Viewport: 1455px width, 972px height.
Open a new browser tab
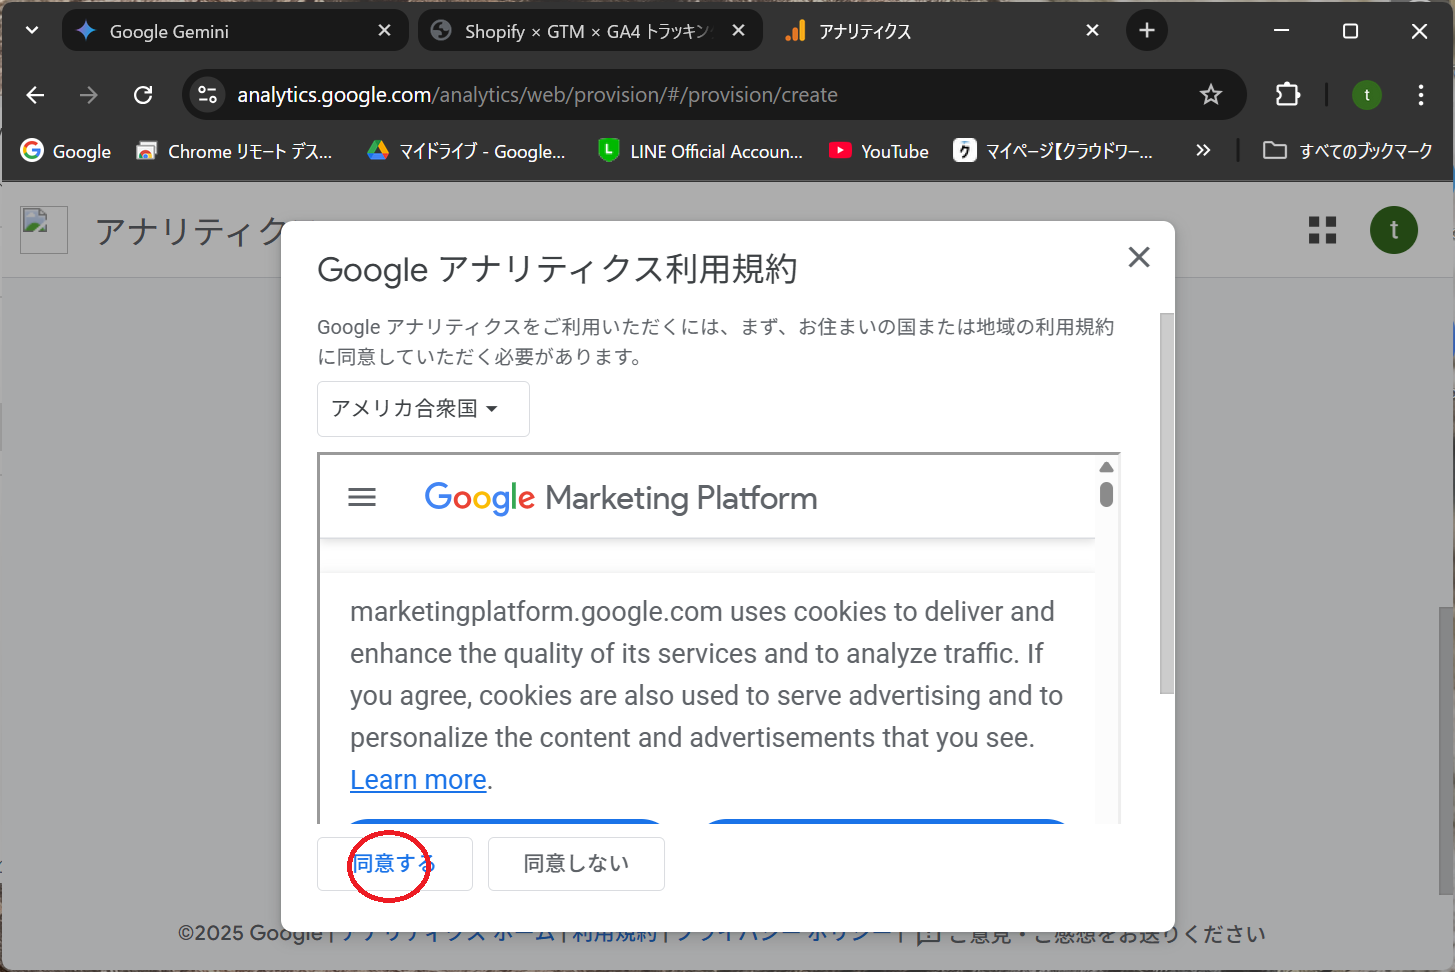(1147, 31)
